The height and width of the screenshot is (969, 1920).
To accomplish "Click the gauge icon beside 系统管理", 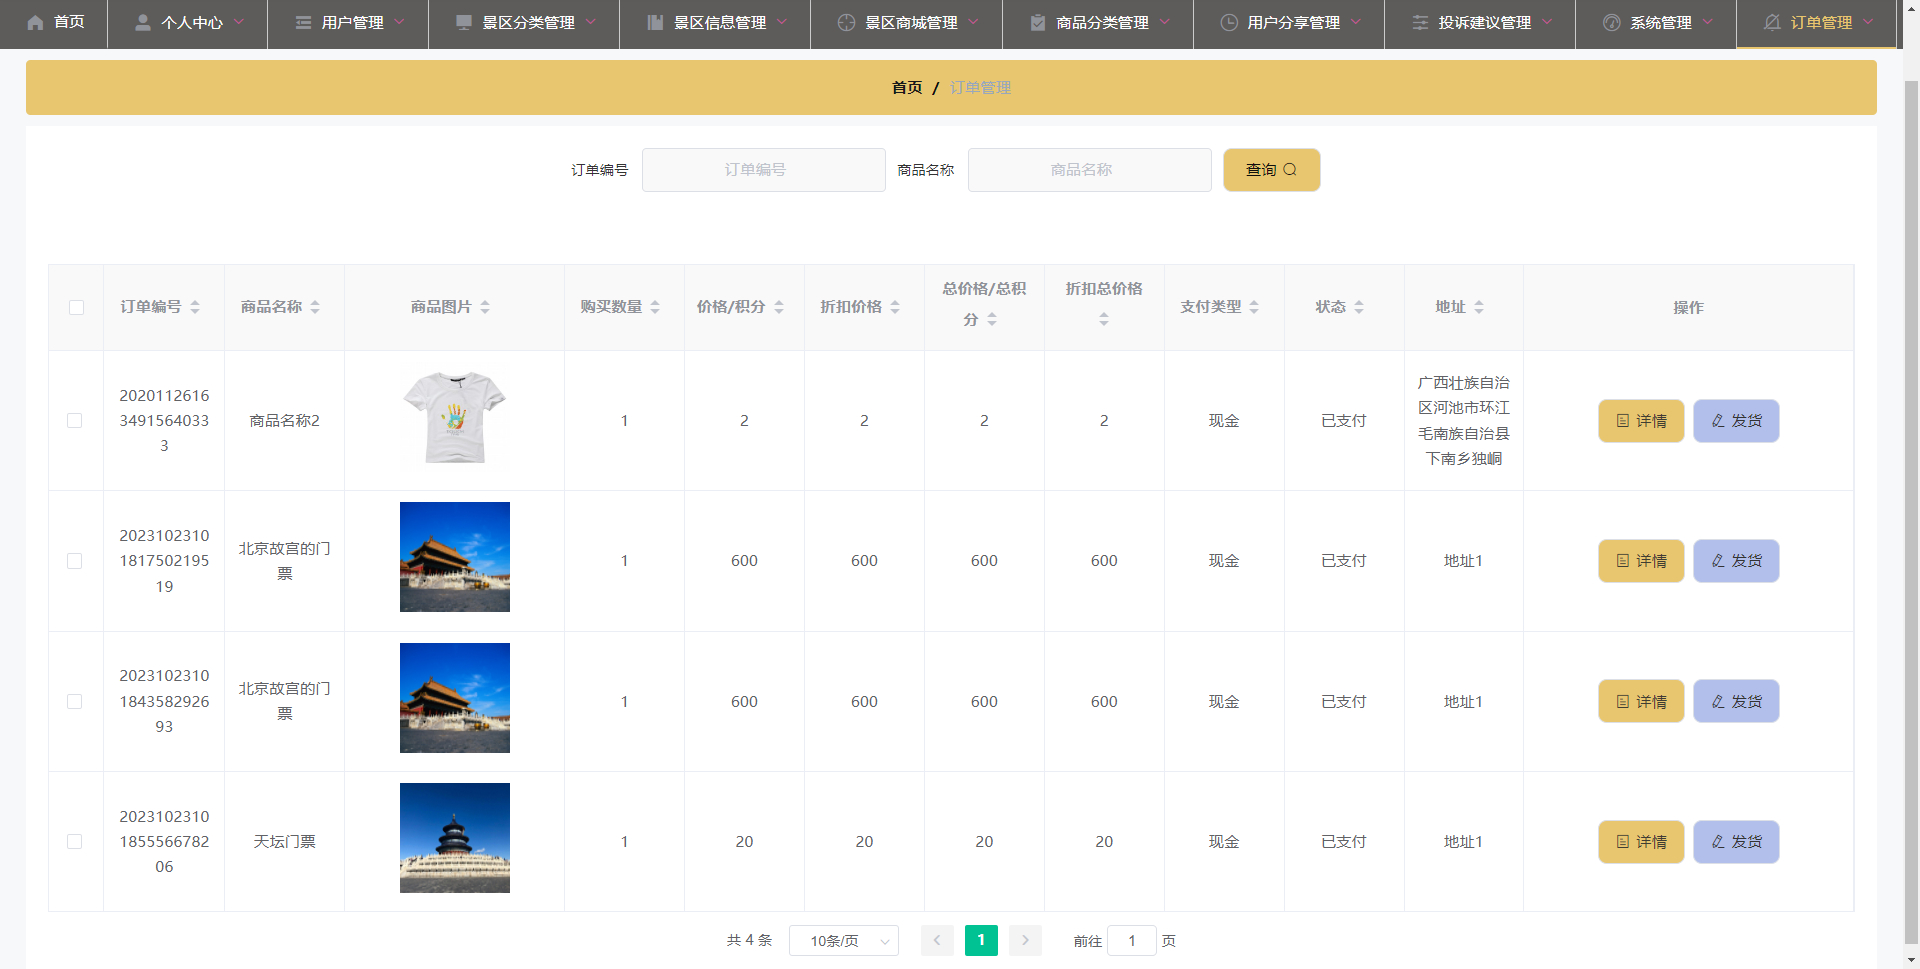I will [1612, 22].
